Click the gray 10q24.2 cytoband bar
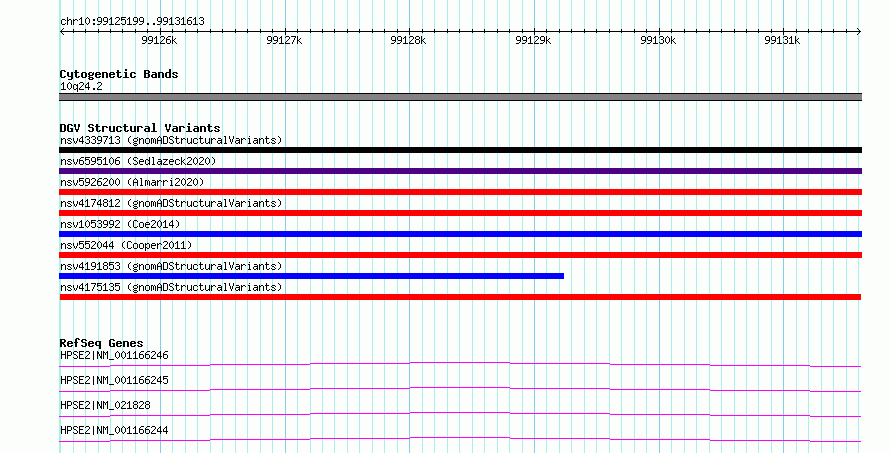Viewport: 890px width, 453px height. [460, 97]
